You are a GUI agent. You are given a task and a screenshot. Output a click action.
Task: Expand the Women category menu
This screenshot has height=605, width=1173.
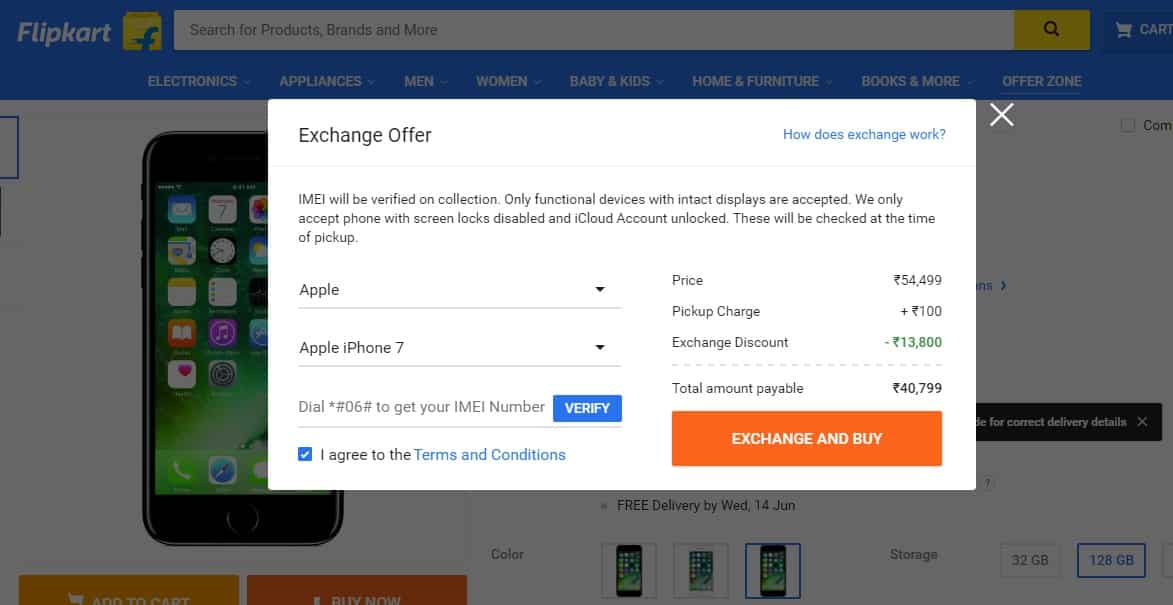509,82
